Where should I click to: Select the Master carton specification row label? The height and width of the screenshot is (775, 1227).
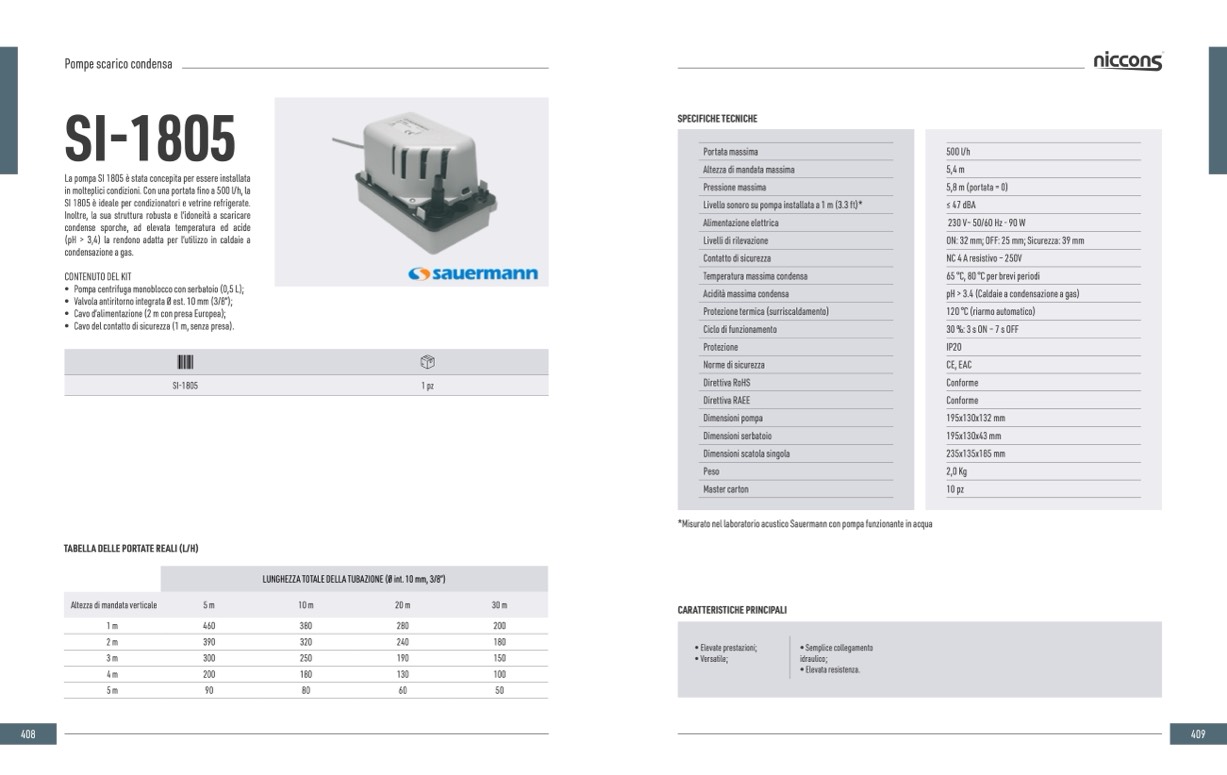(725, 489)
